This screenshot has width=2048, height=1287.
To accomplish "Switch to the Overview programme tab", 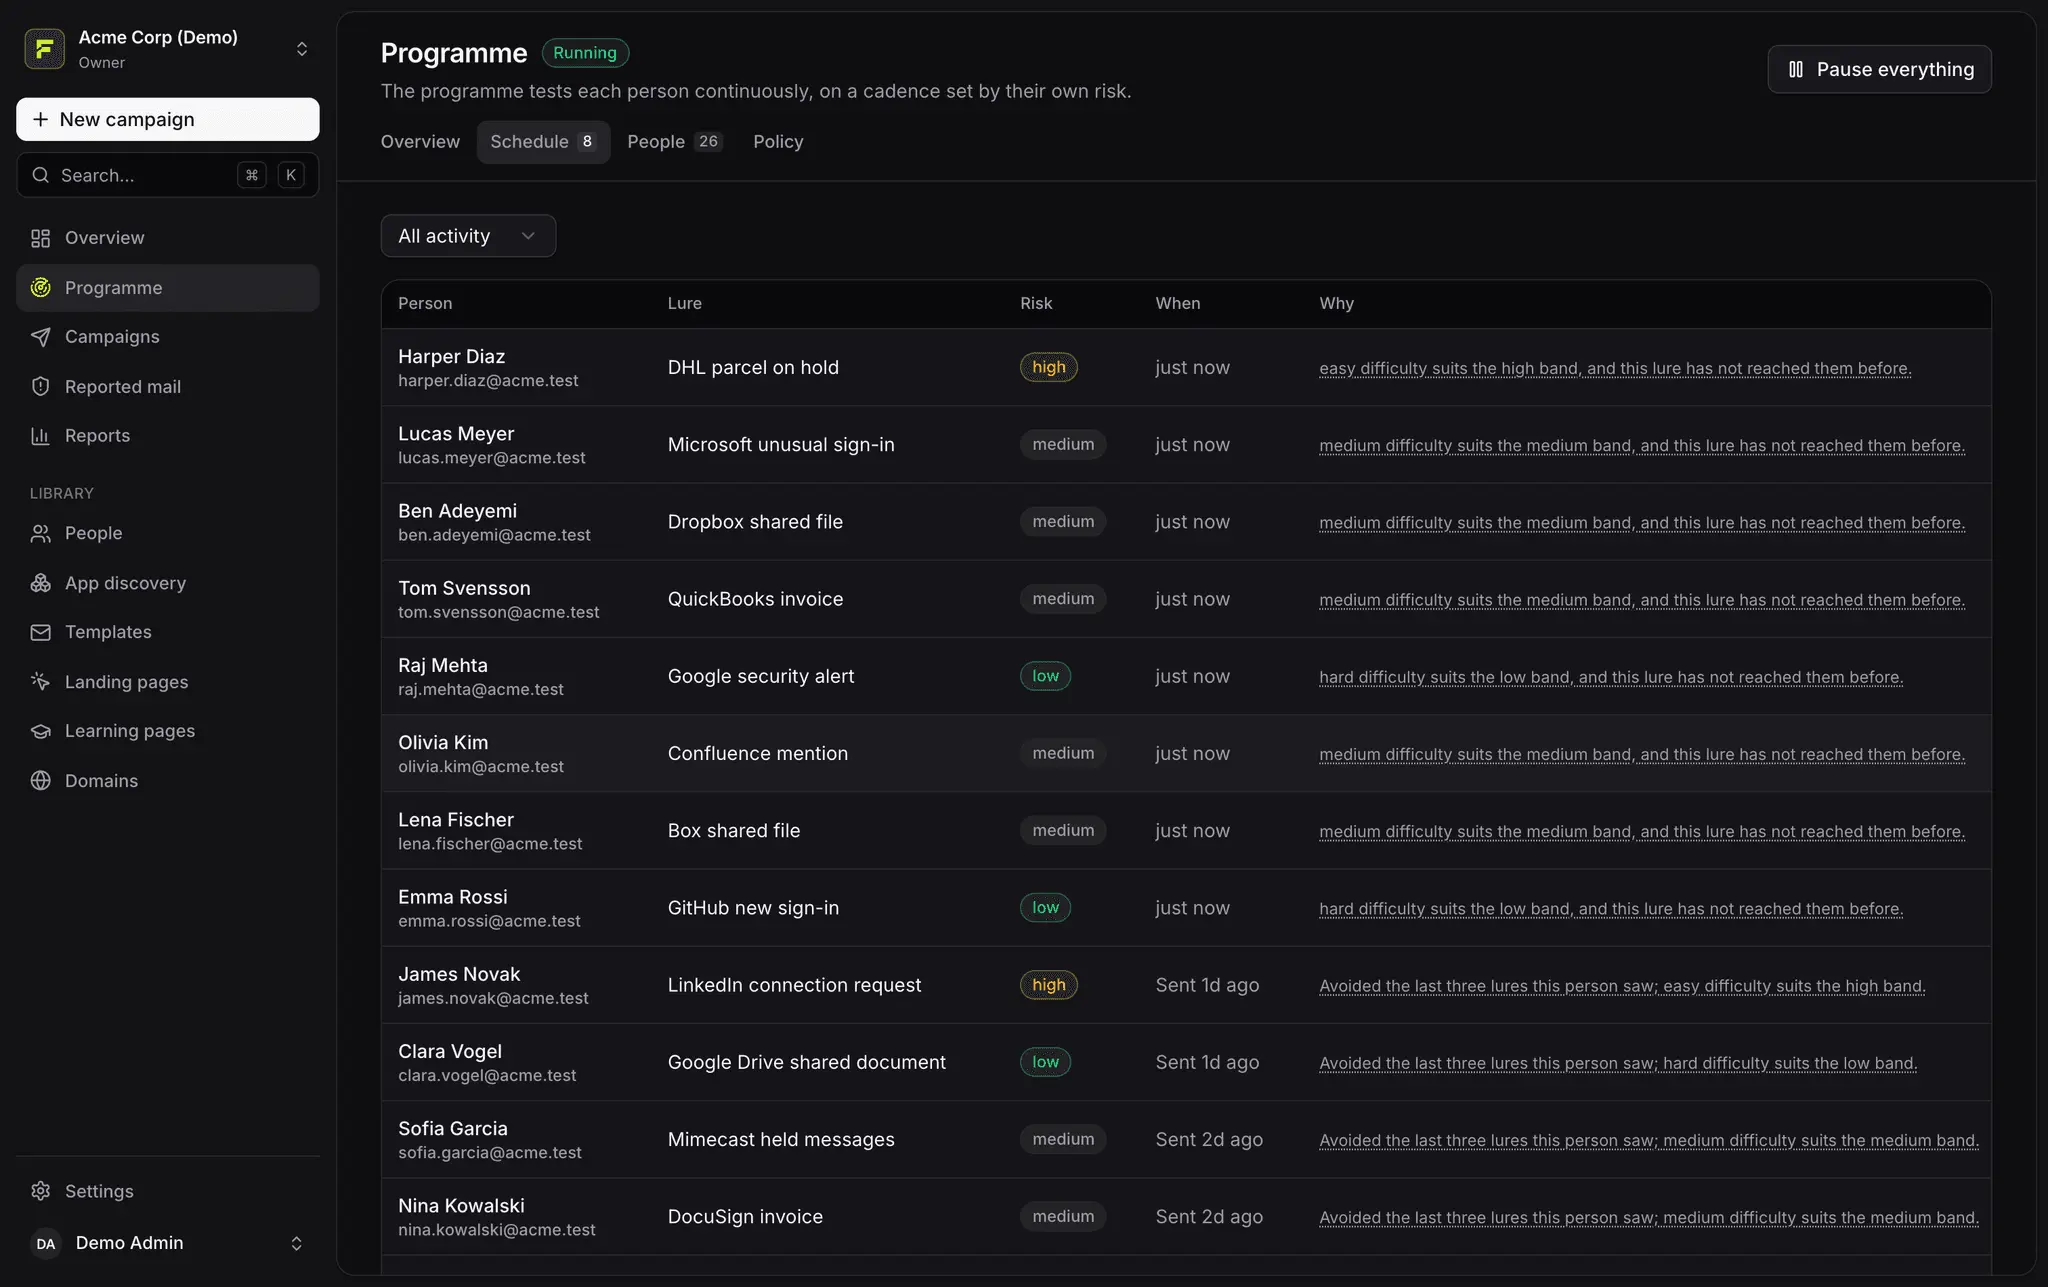I will point(420,142).
